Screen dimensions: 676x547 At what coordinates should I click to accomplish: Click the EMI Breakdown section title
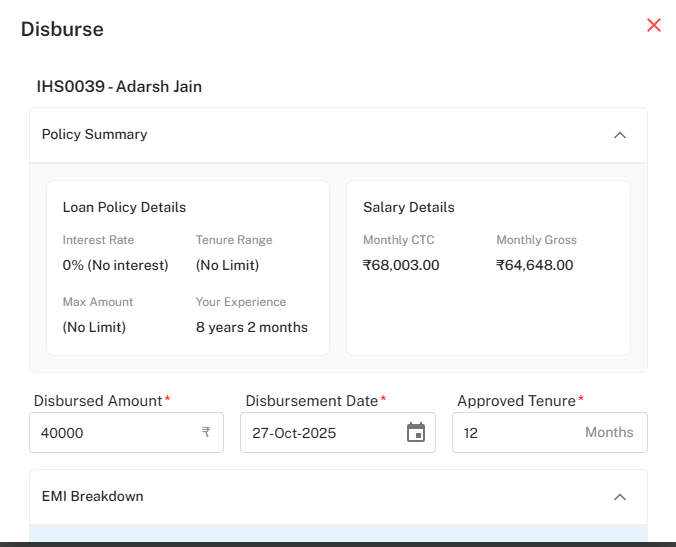point(92,496)
